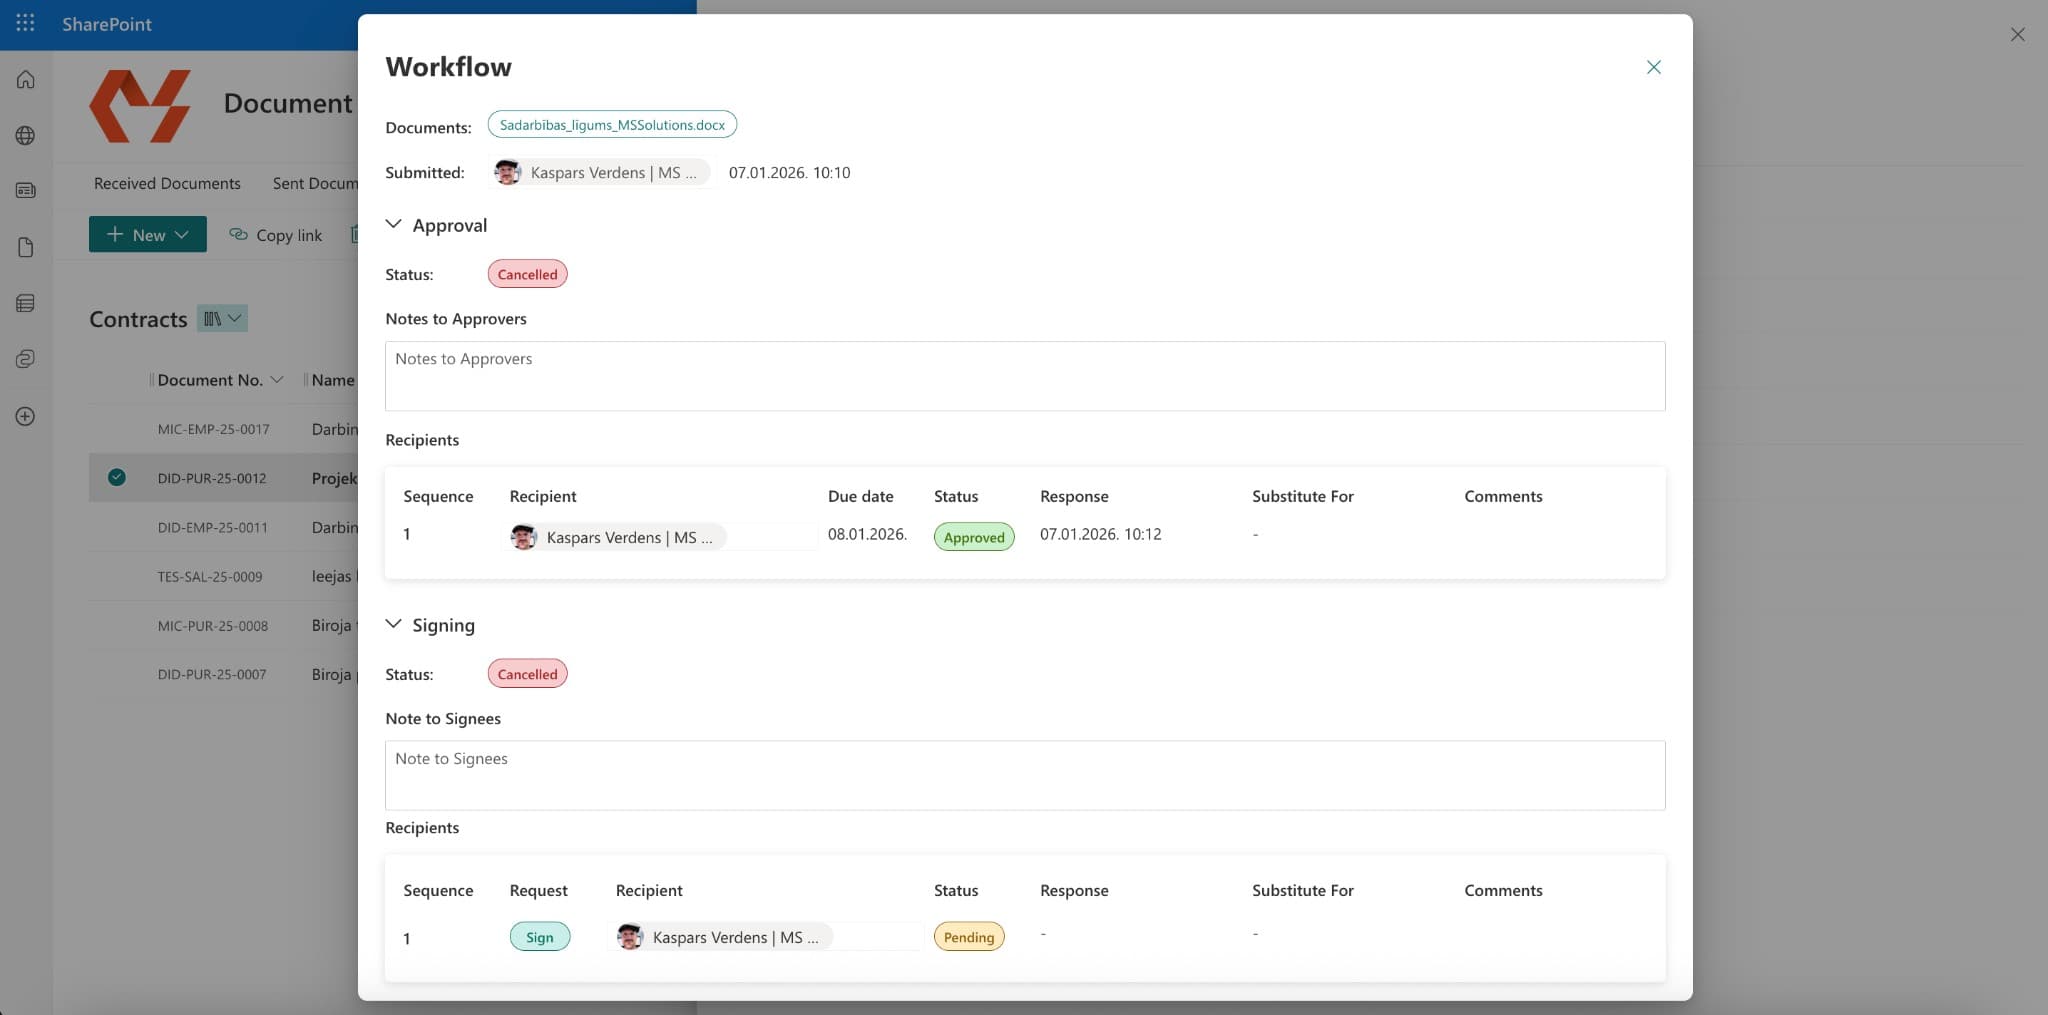
Task: Open the Contracts view switcher dropdown
Action: pyautogui.click(x=222, y=318)
